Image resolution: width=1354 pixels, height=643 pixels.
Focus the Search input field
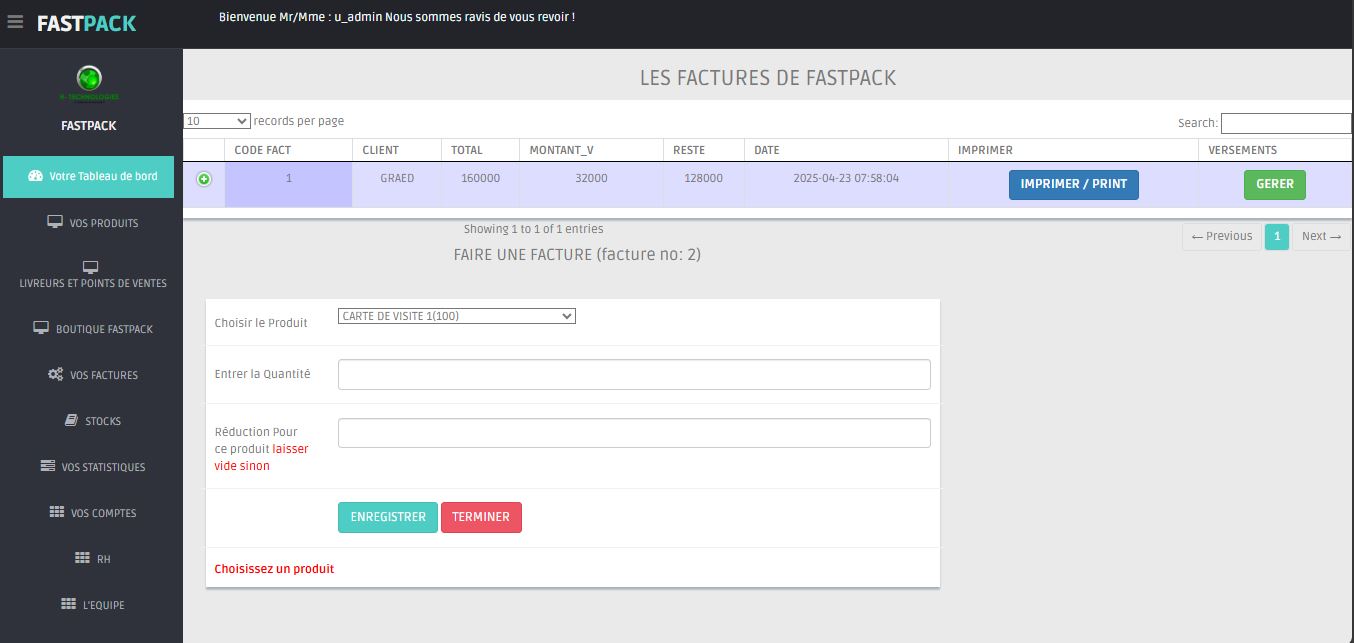(x=1286, y=123)
